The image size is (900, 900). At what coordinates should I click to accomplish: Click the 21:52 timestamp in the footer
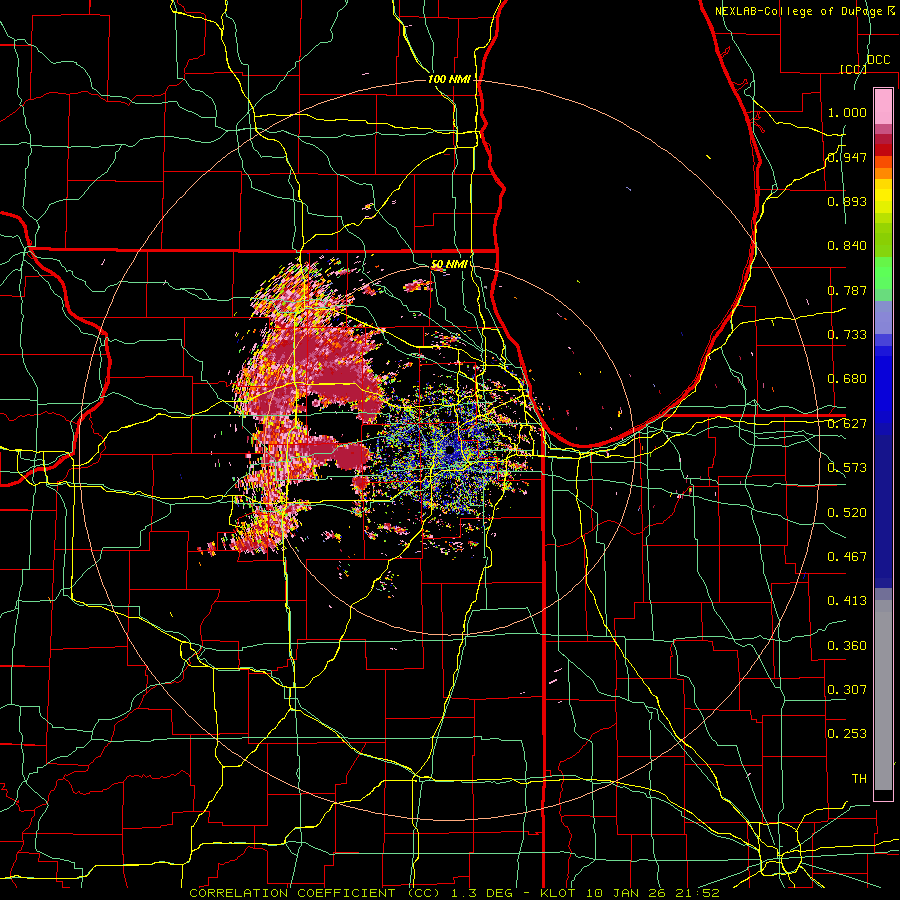click(x=697, y=893)
